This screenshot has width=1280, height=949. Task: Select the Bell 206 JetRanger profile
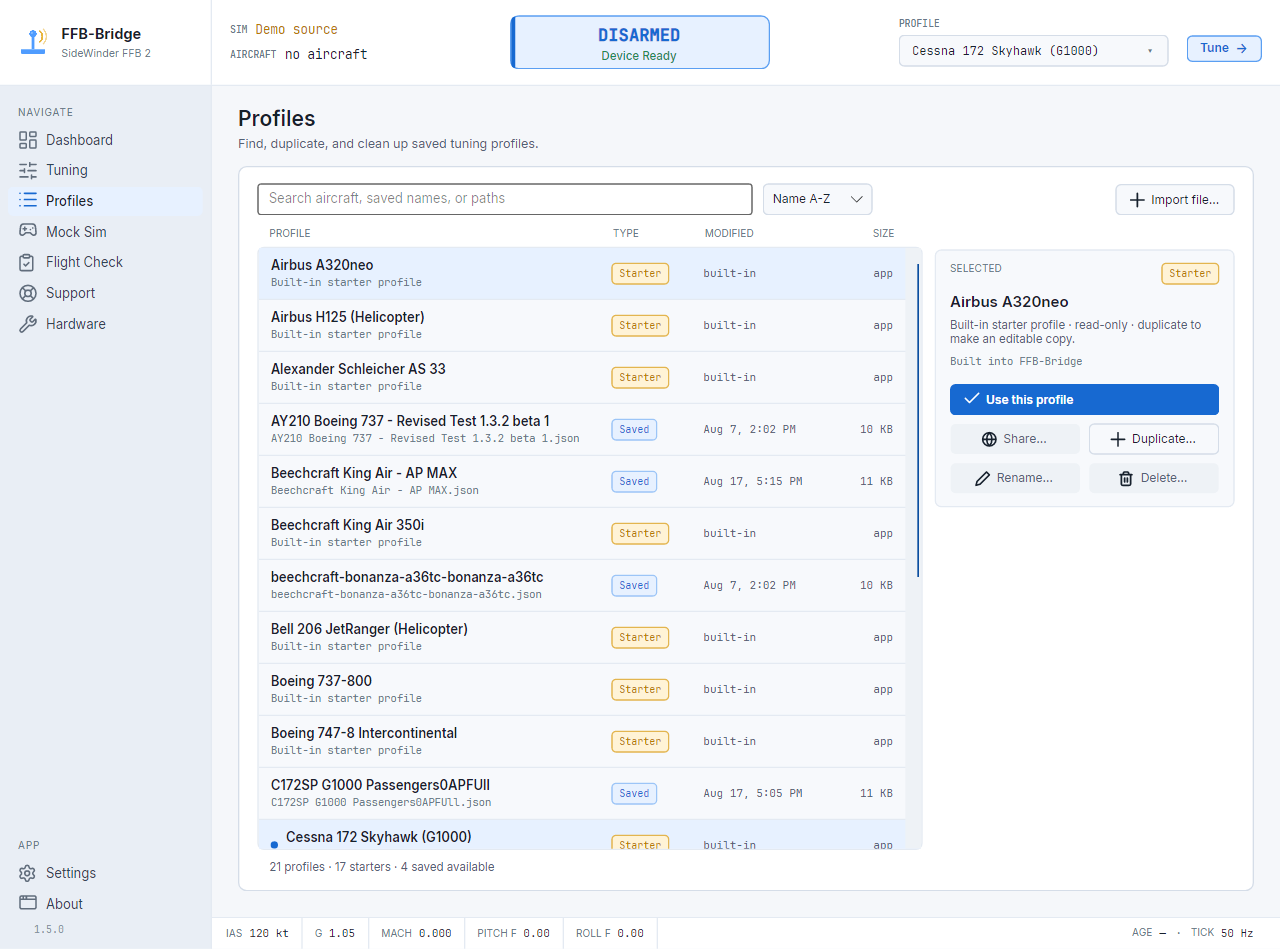[582, 638]
